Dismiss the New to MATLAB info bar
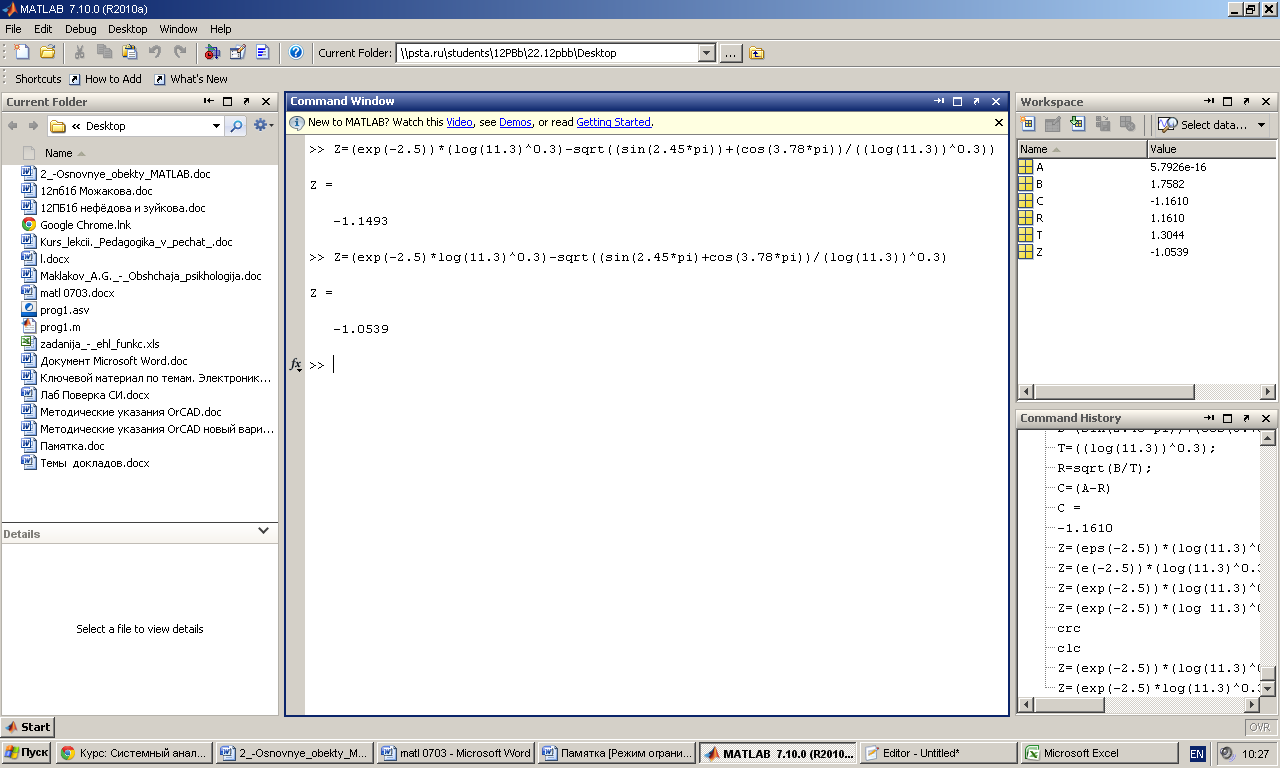Image resolution: width=1280 pixels, height=768 pixels. click(998, 122)
